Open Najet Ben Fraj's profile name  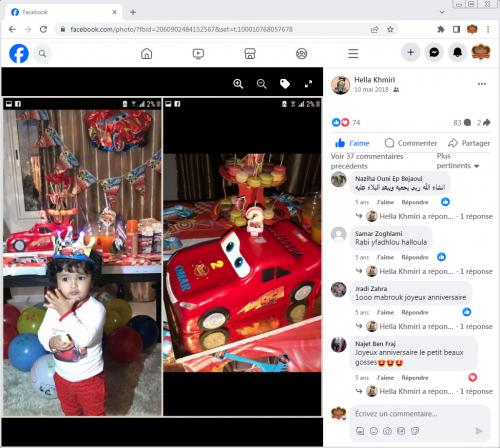[x=375, y=344]
